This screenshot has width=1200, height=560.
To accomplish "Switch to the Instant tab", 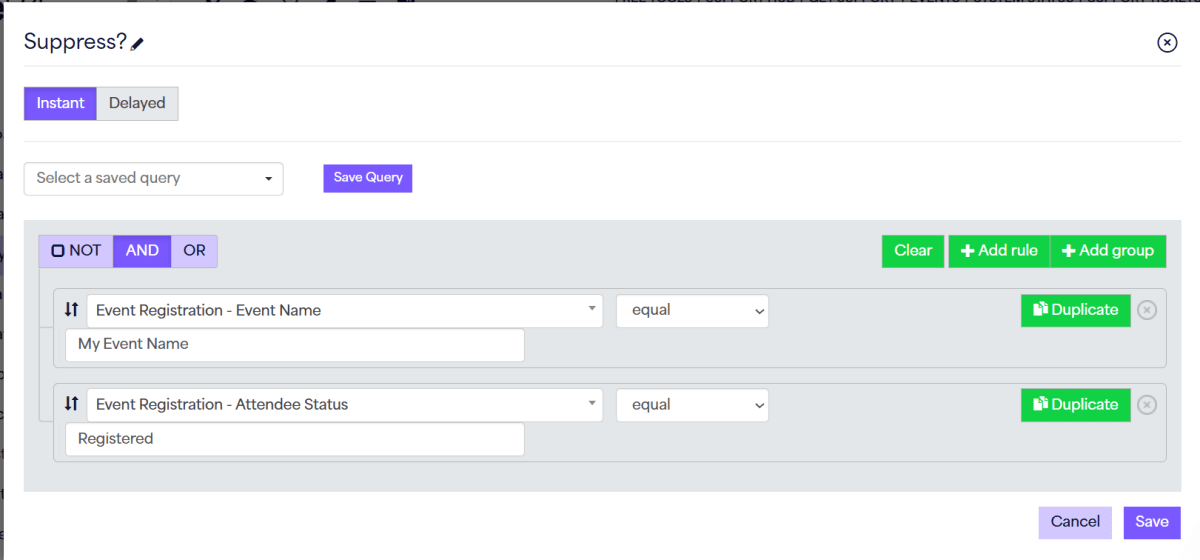I will [x=60, y=103].
